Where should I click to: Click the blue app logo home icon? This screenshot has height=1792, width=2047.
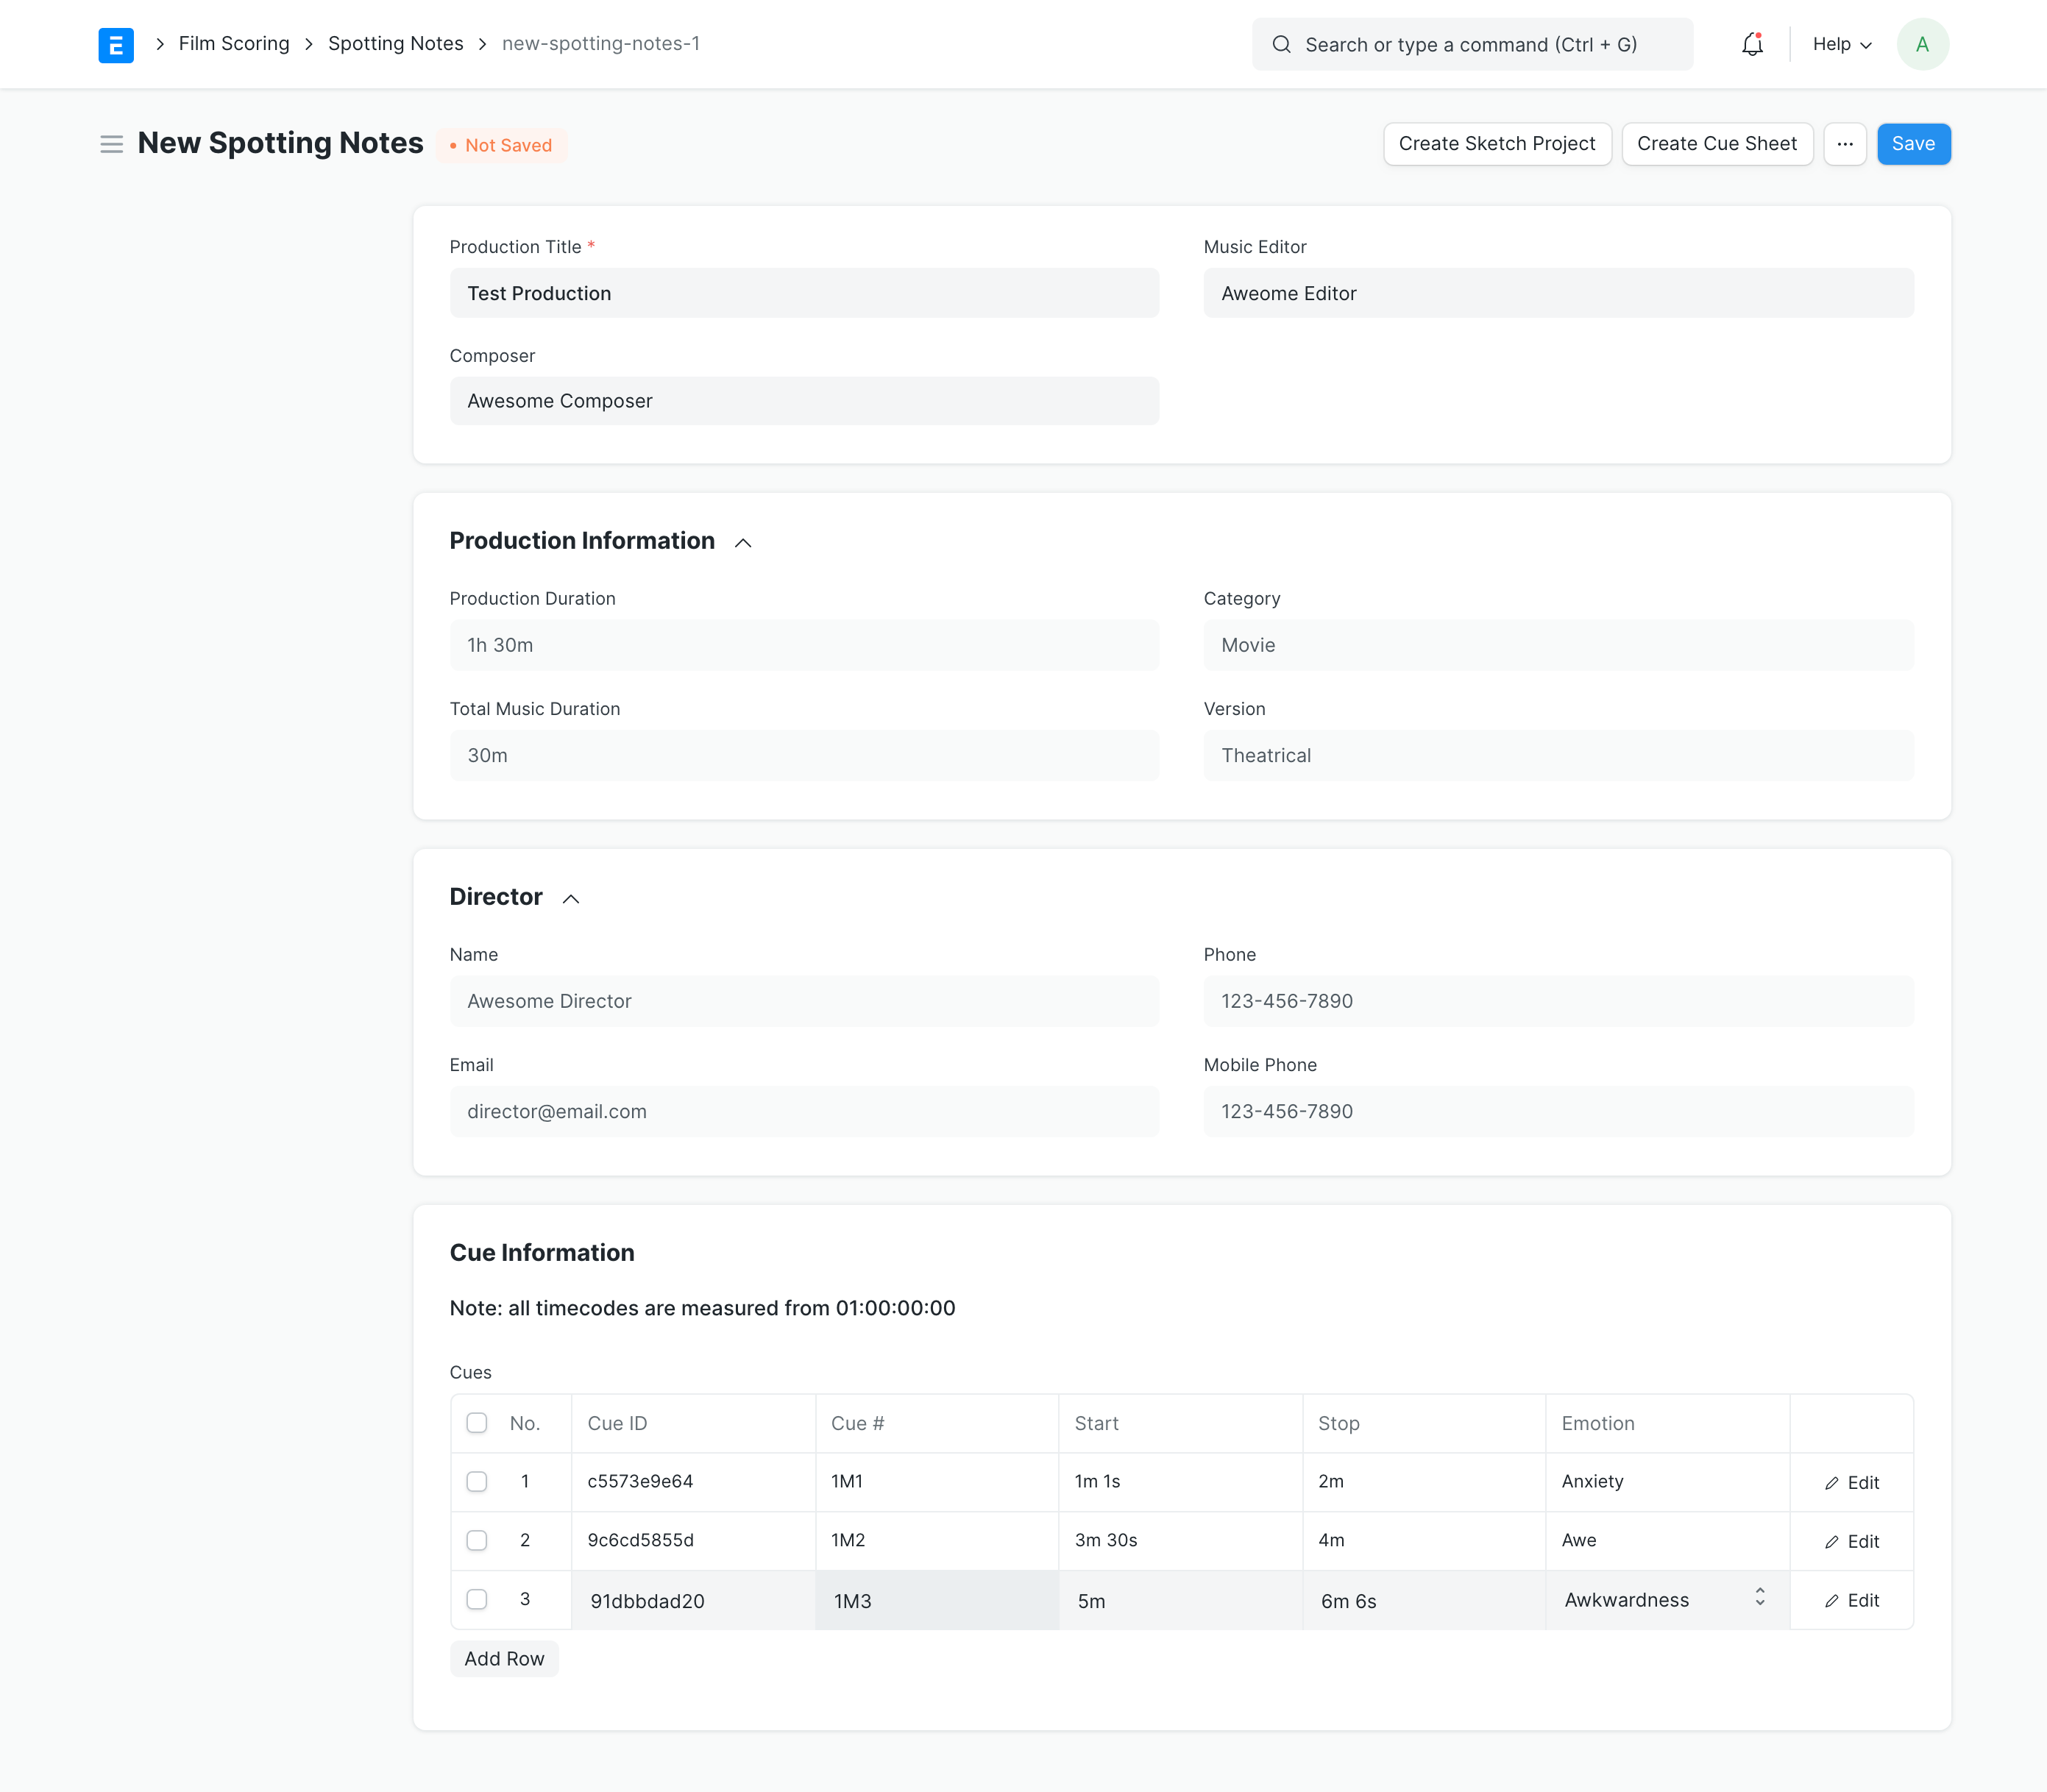tap(116, 45)
